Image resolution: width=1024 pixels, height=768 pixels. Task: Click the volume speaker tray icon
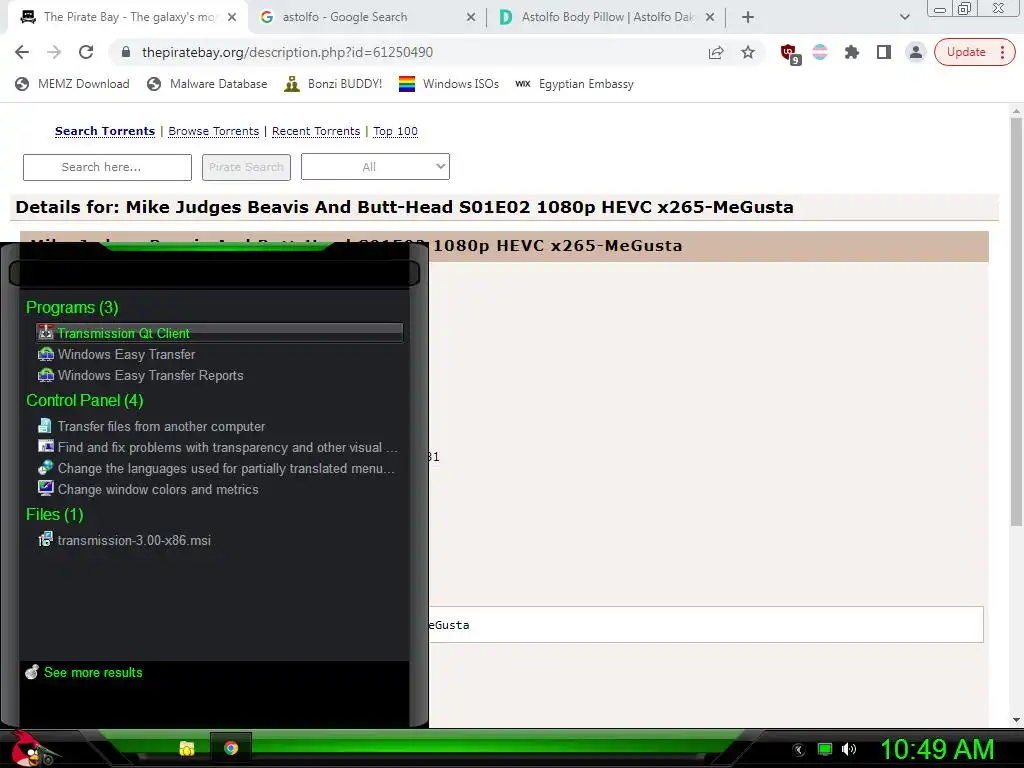[848, 750]
